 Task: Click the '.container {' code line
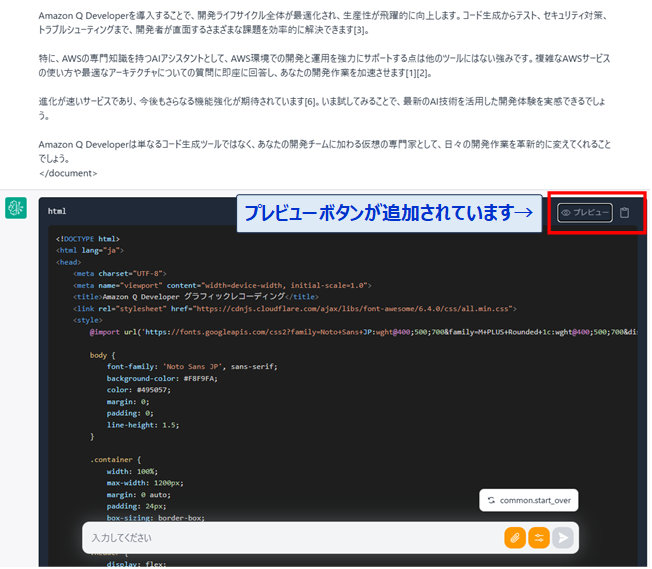point(115,460)
